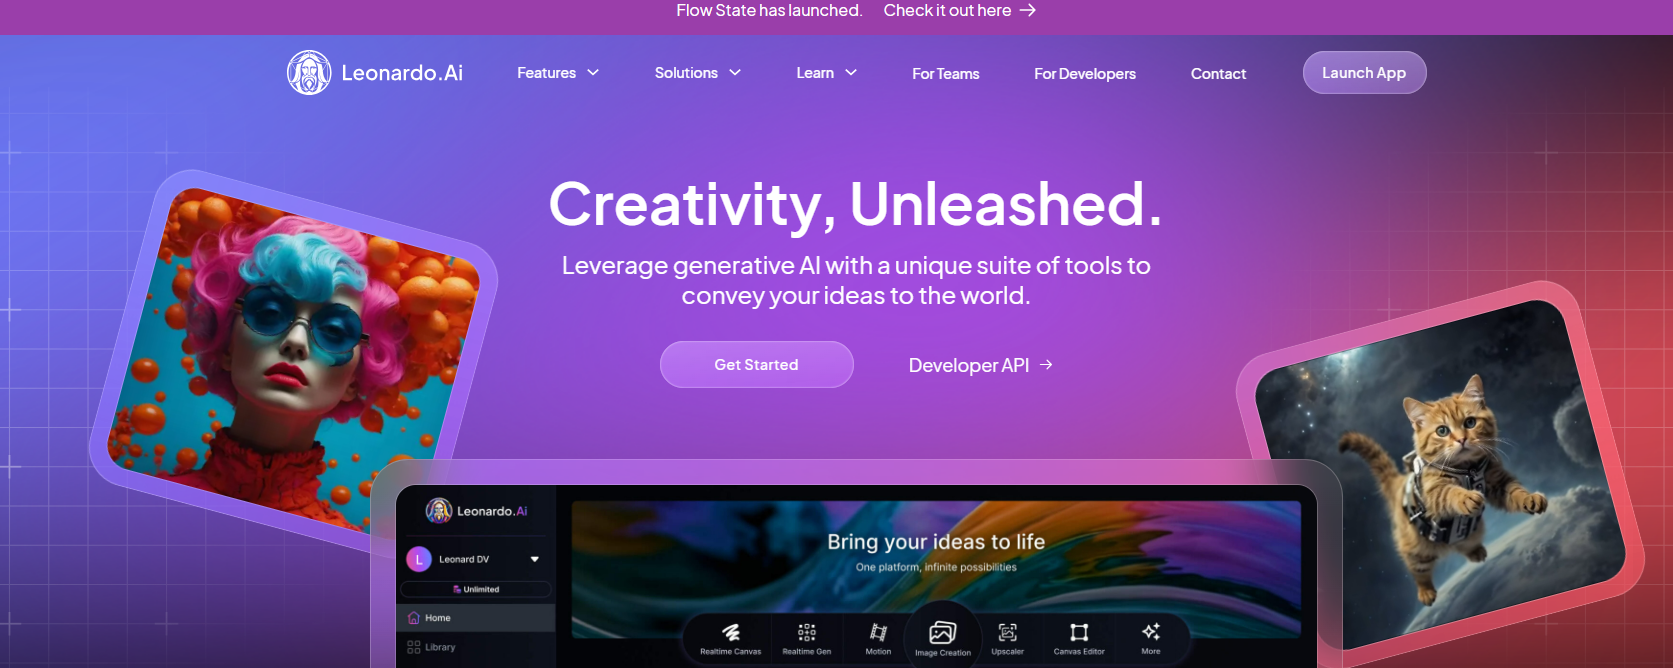Click the Library grid icon in sidebar
Image resolution: width=1673 pixels, height=668 pixels.
414,647
